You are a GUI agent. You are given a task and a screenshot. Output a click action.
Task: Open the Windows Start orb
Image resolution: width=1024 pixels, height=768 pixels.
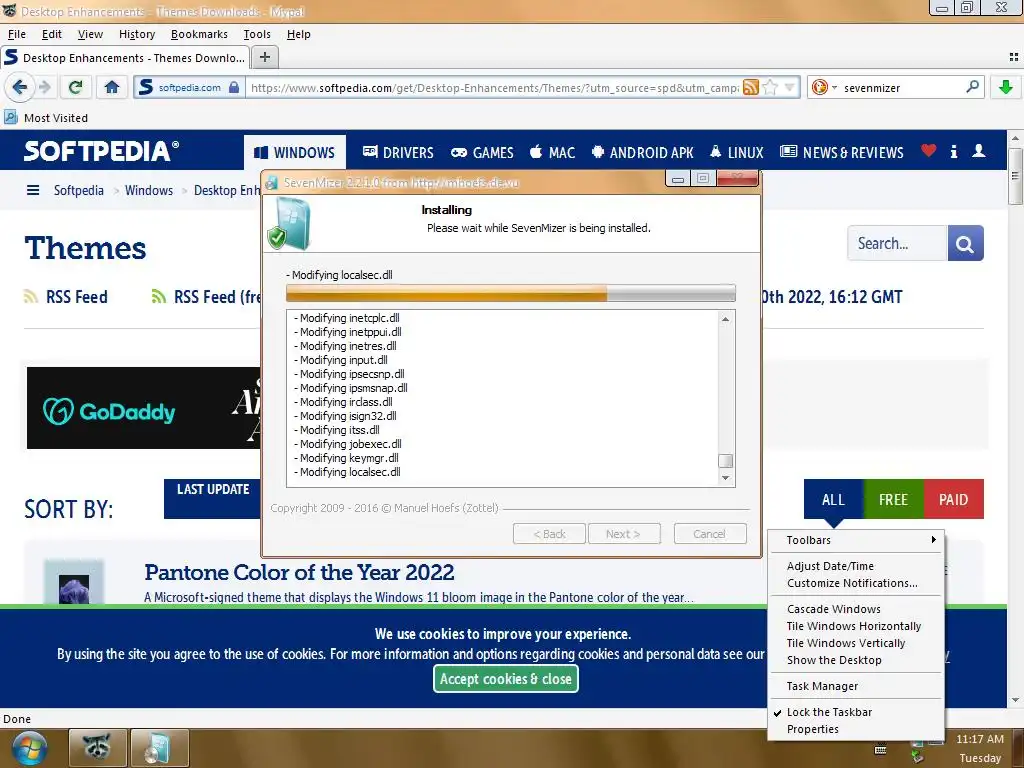[x=29, y=747]
